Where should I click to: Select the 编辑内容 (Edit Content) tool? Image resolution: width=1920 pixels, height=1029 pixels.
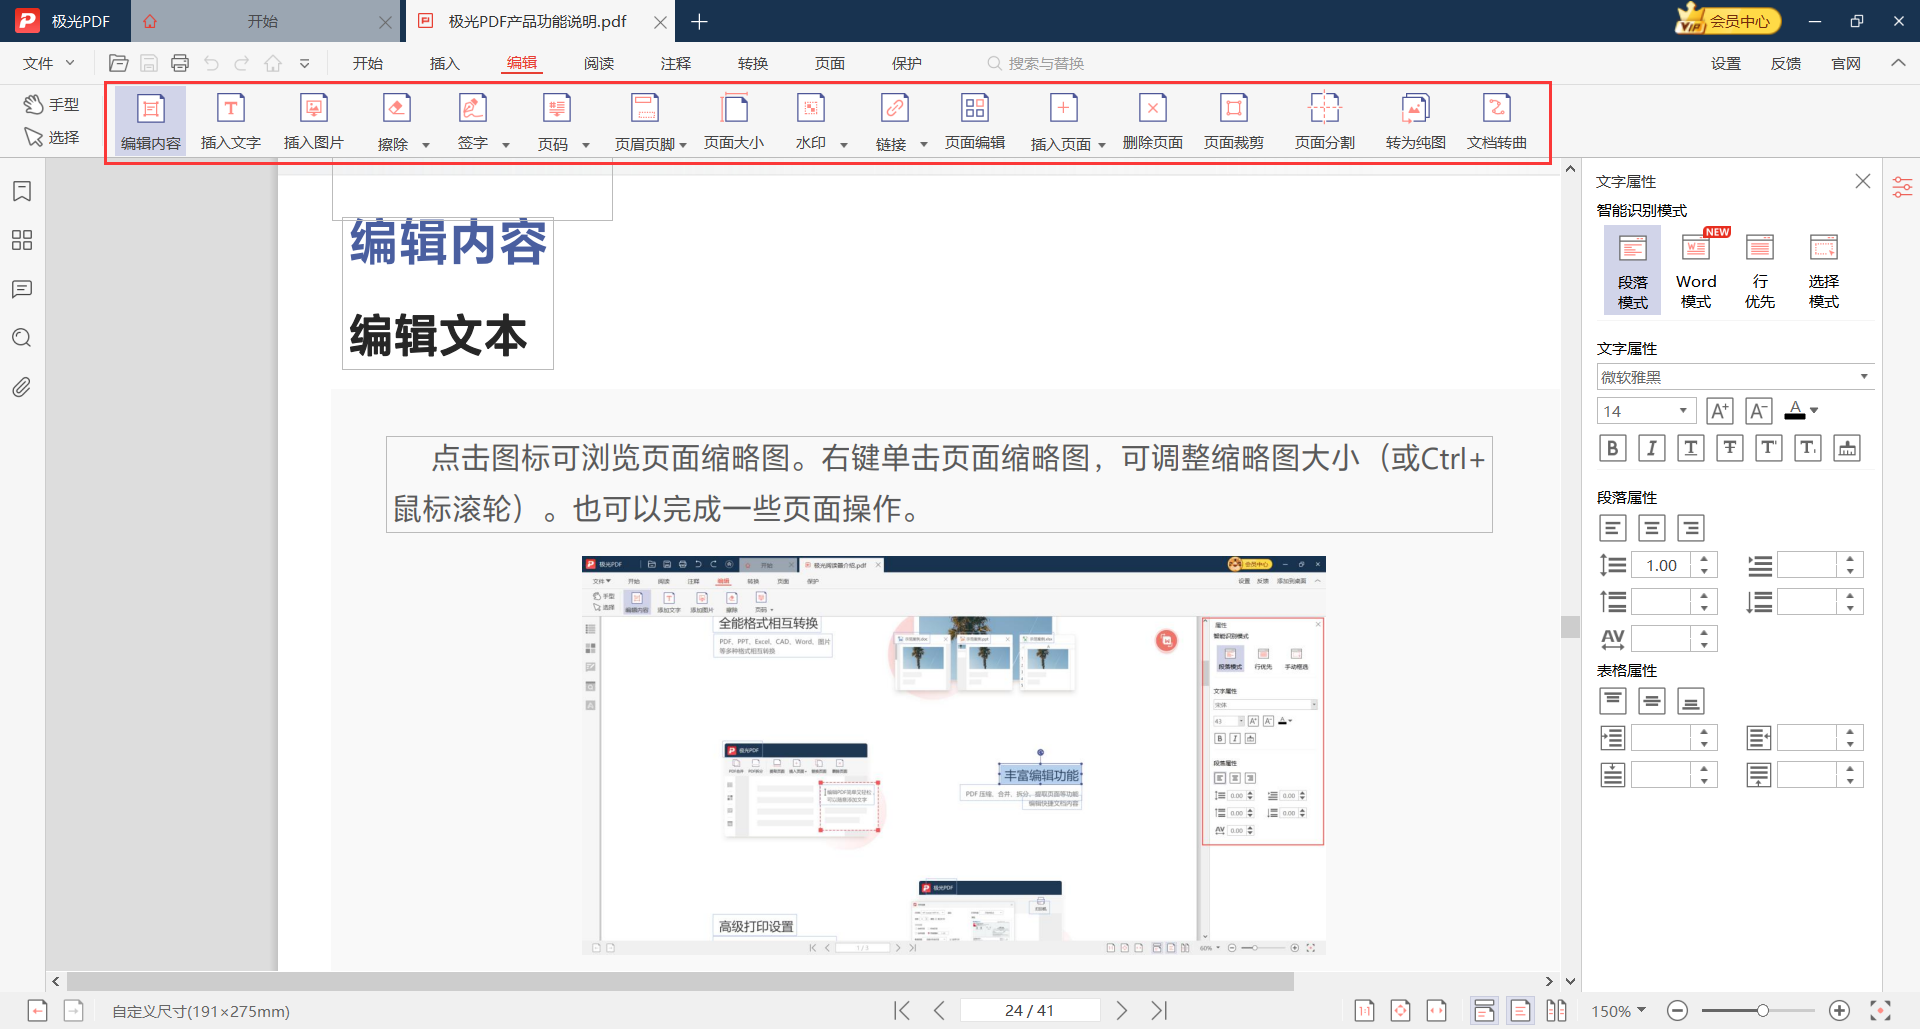coord(150,118)
